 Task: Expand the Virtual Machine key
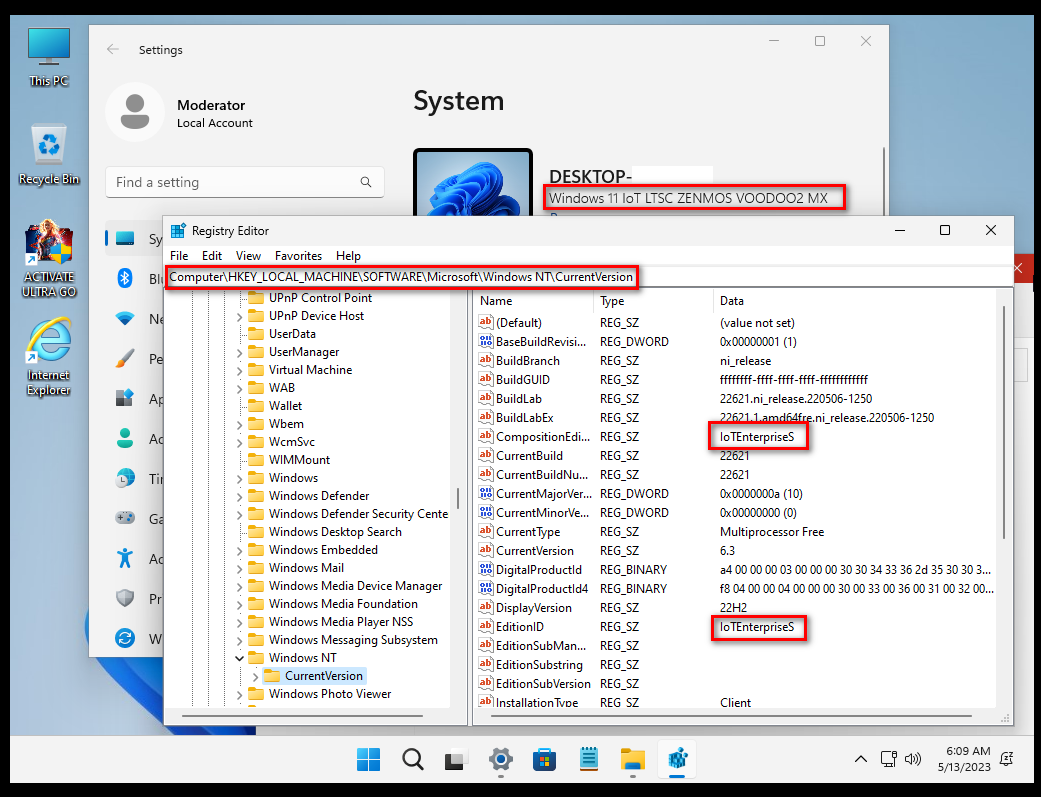click(240, 371)
